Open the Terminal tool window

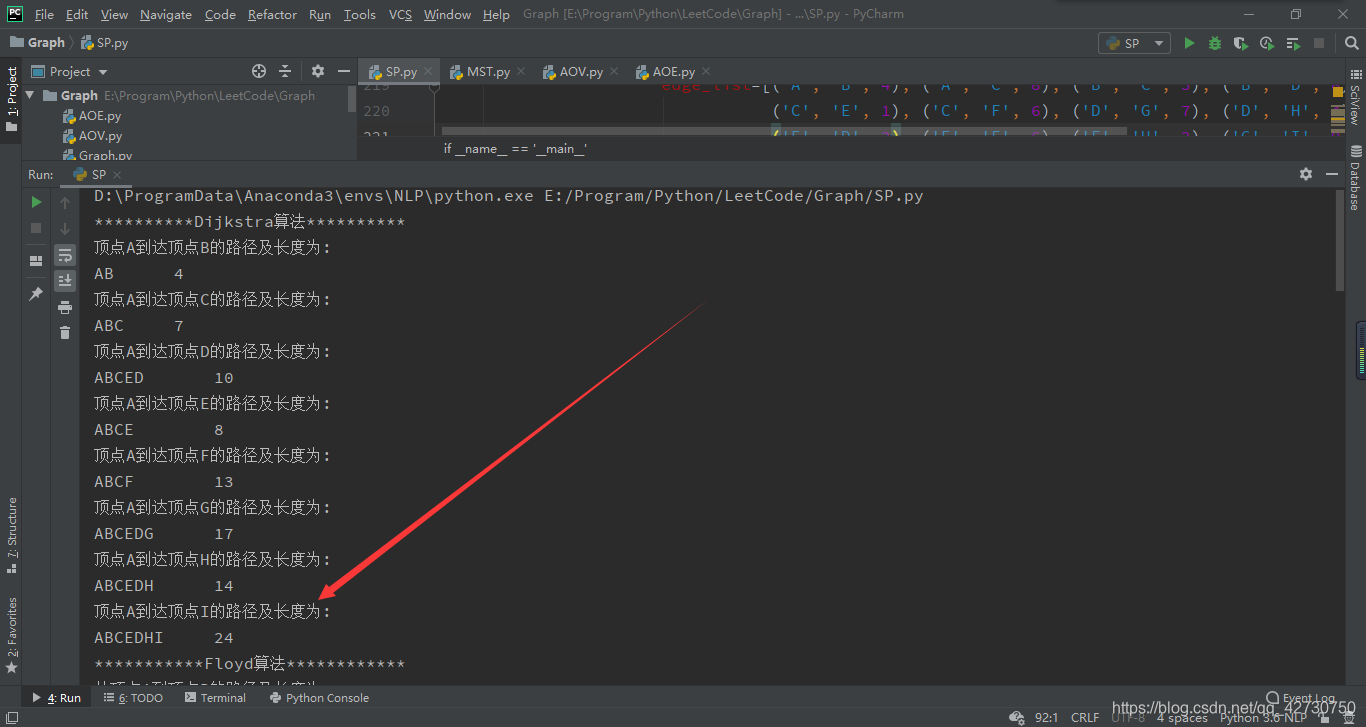(215, 698)
